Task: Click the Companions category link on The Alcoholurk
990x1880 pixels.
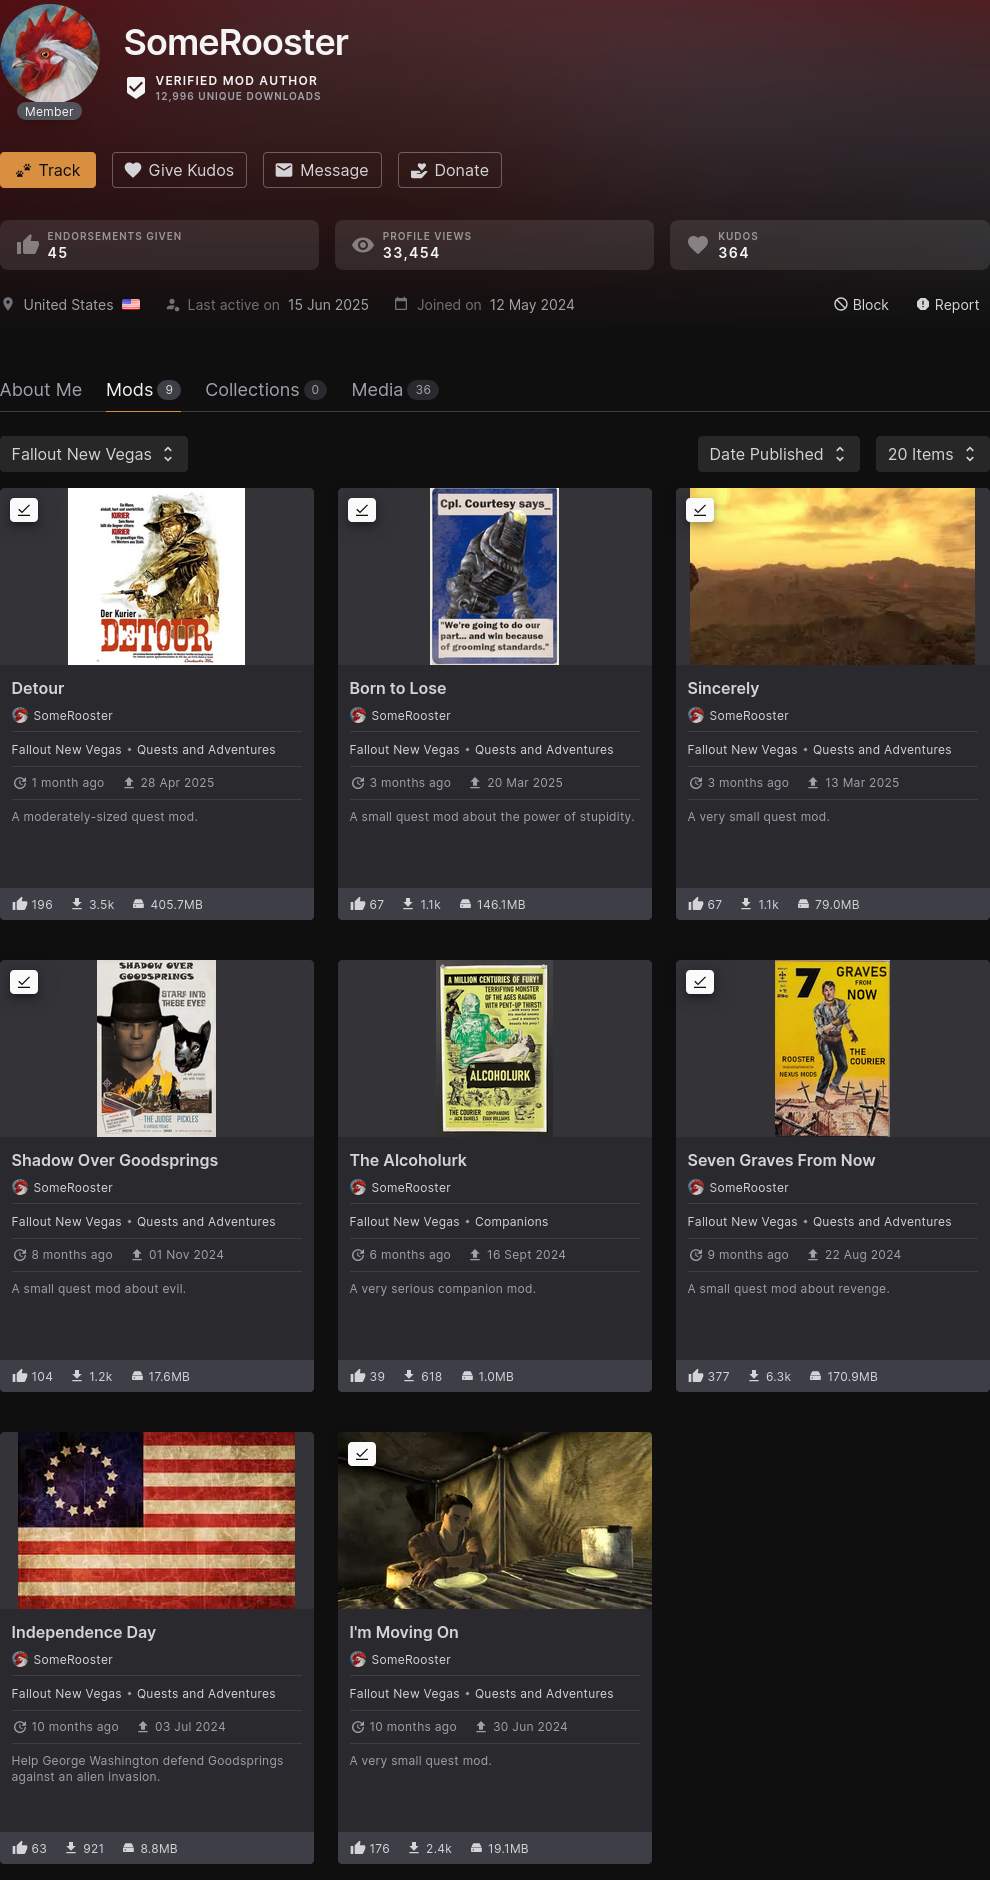Action: (512, 1222)
